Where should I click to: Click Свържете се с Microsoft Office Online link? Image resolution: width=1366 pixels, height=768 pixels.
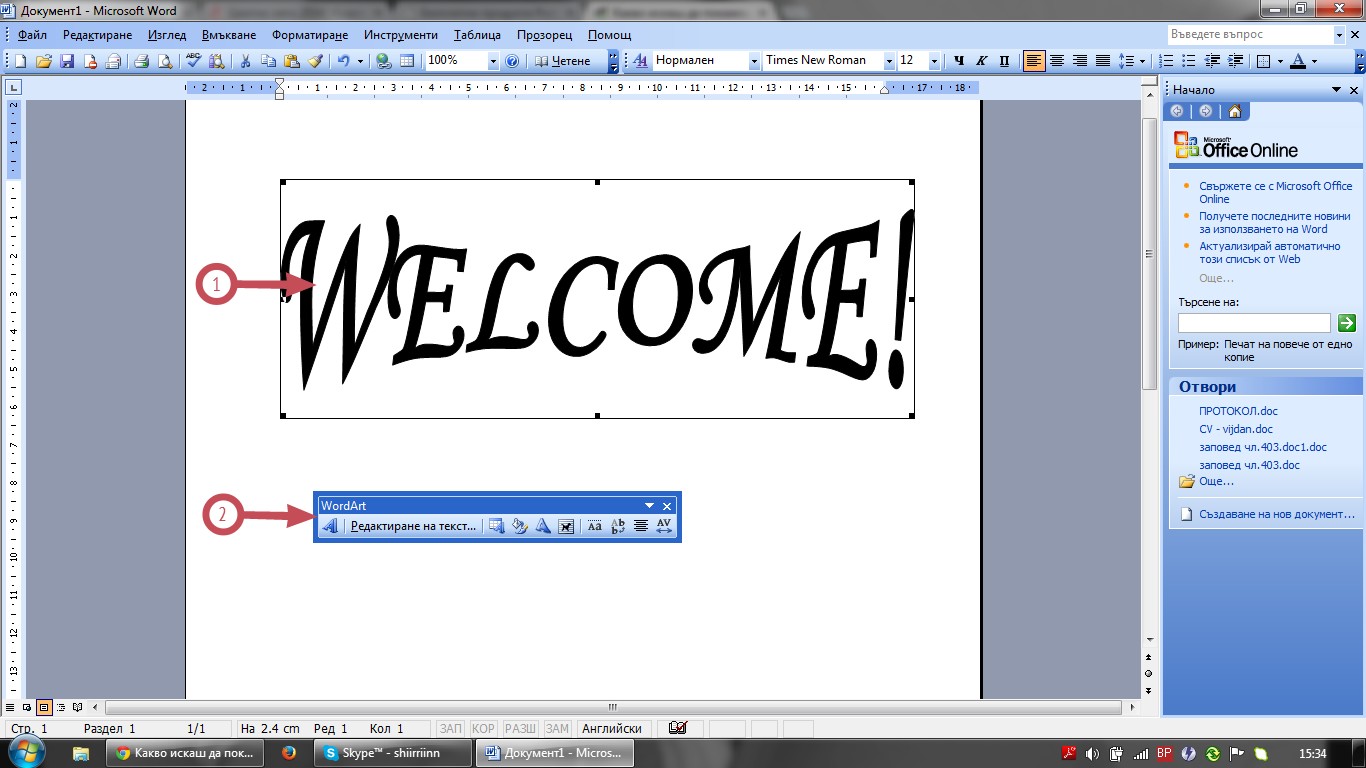coord(1276,192)
